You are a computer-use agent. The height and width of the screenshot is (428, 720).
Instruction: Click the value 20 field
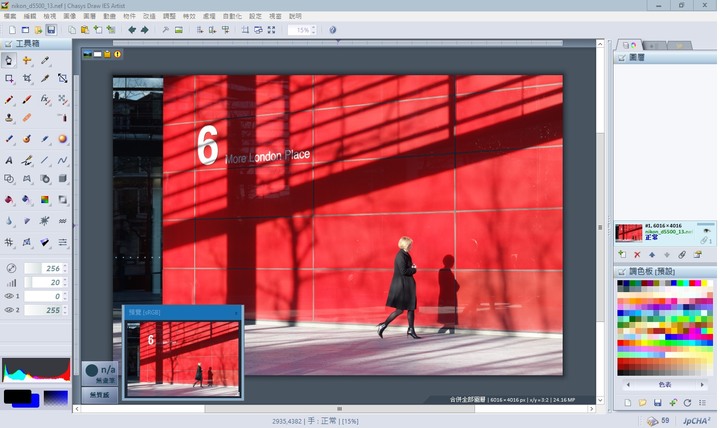(x=43, y=282)
